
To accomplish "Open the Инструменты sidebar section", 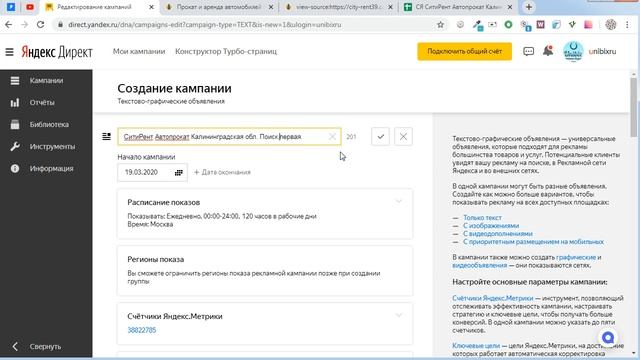I will 46,147.
